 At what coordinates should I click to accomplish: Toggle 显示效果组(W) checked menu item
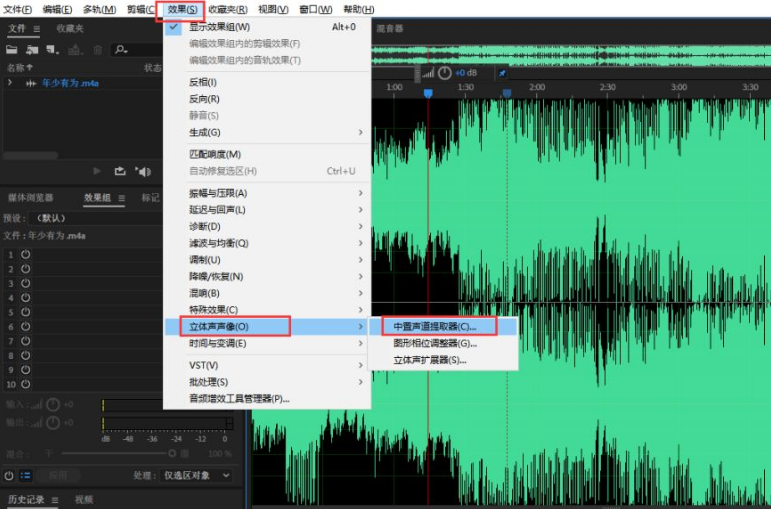[267, 27]
